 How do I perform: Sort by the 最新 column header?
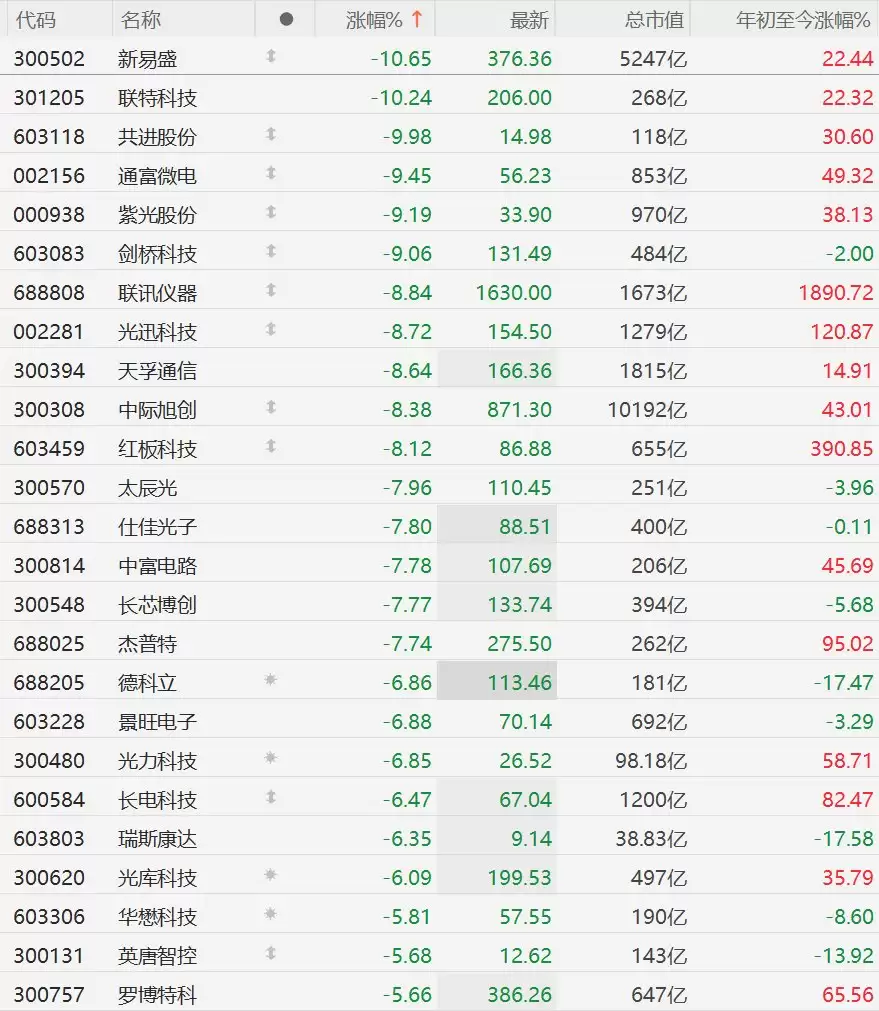[x=529, y=20]
